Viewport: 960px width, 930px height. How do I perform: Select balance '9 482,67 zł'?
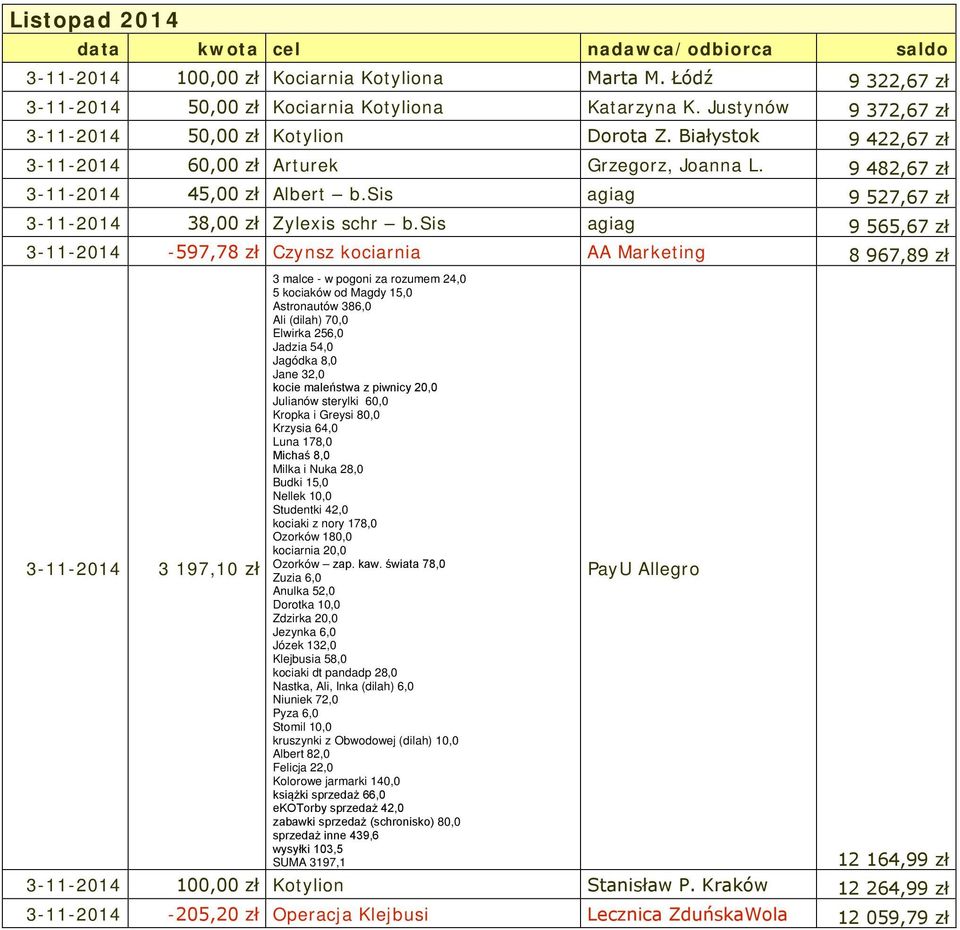[x=898, y=168]
